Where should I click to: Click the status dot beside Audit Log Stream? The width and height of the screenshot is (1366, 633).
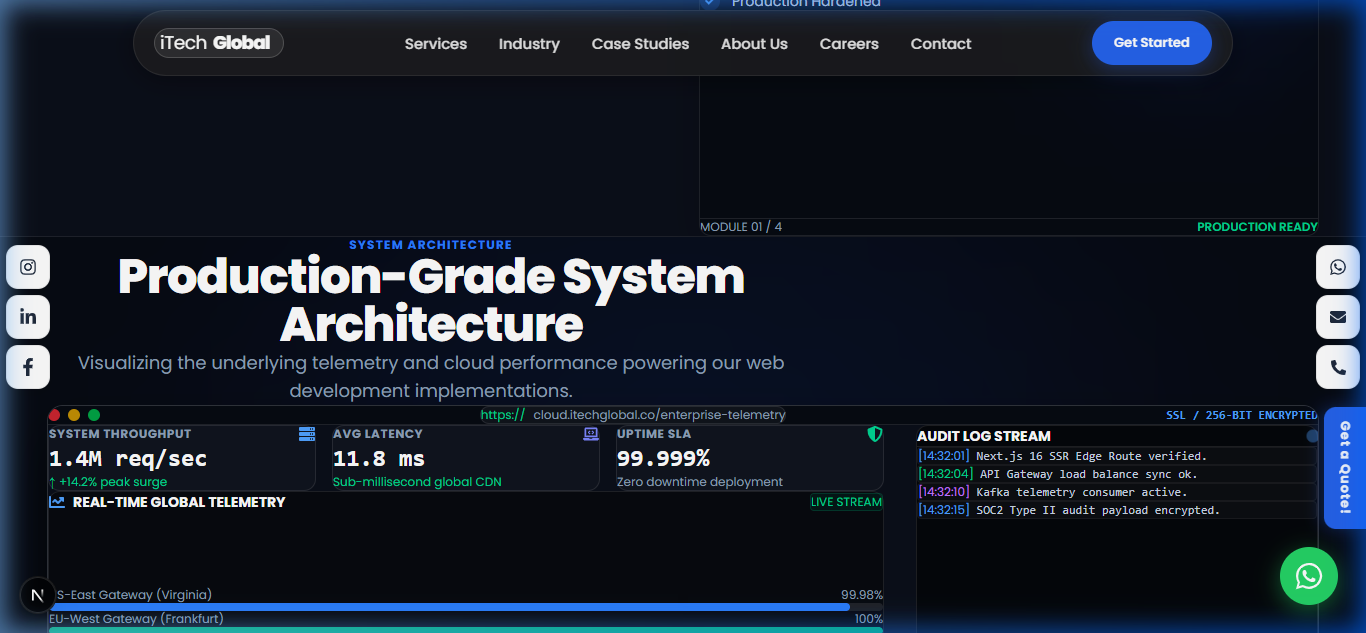(x=1312, y=436)
